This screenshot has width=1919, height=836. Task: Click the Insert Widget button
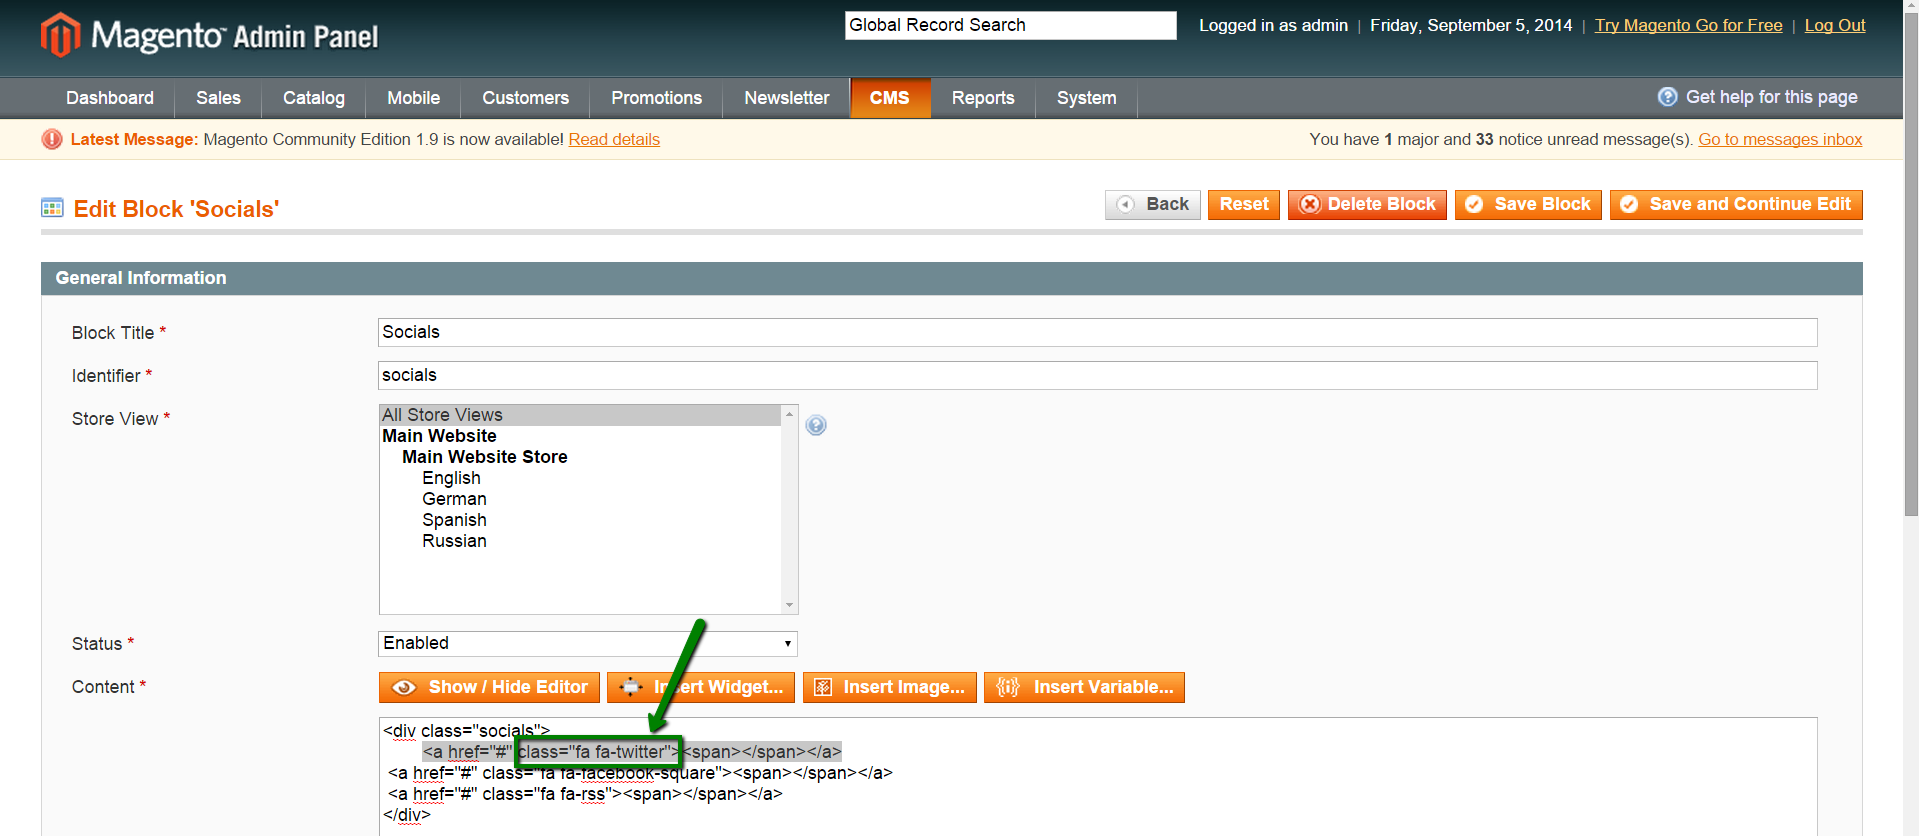(x=701, y=688)
